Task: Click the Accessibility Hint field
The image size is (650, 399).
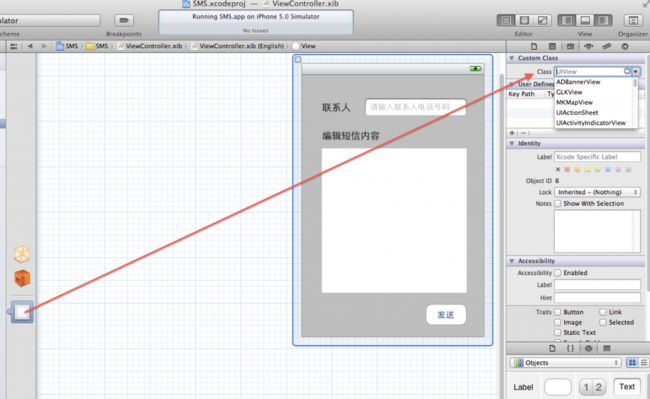Action: click(x=597, y=297)
